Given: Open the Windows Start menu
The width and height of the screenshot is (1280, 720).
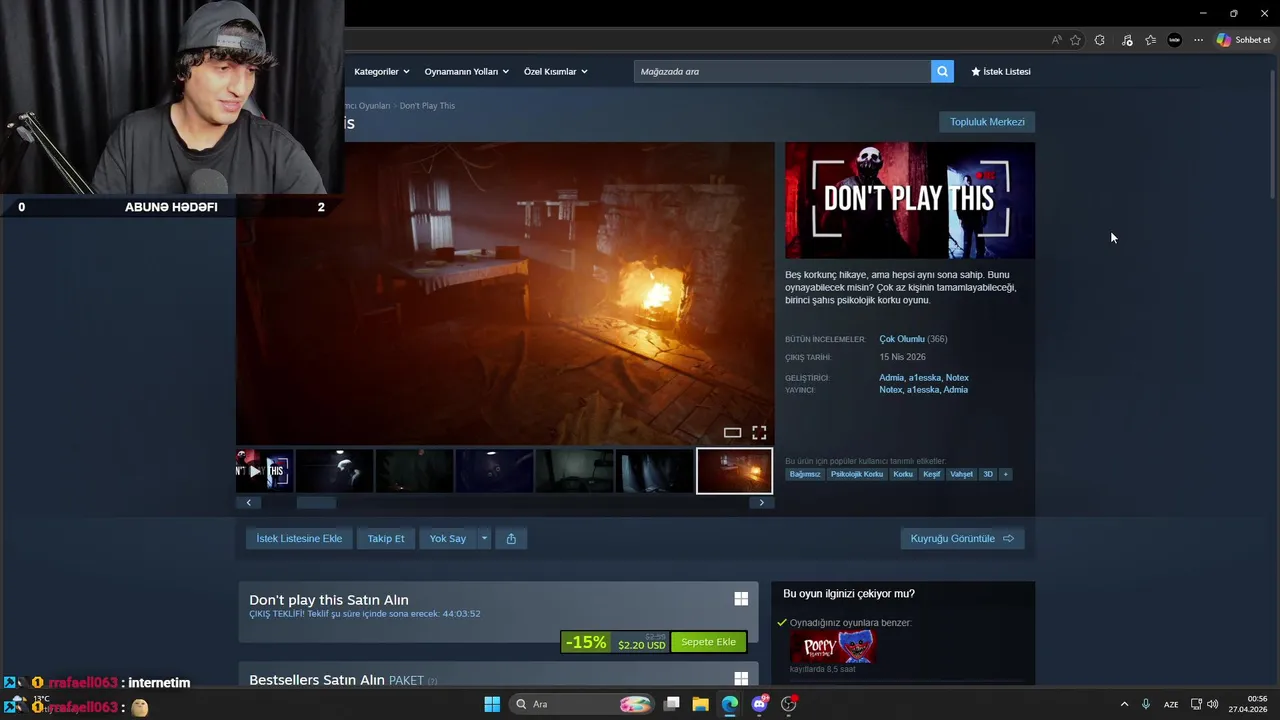Looking at the screenshot, I should 492,704.
